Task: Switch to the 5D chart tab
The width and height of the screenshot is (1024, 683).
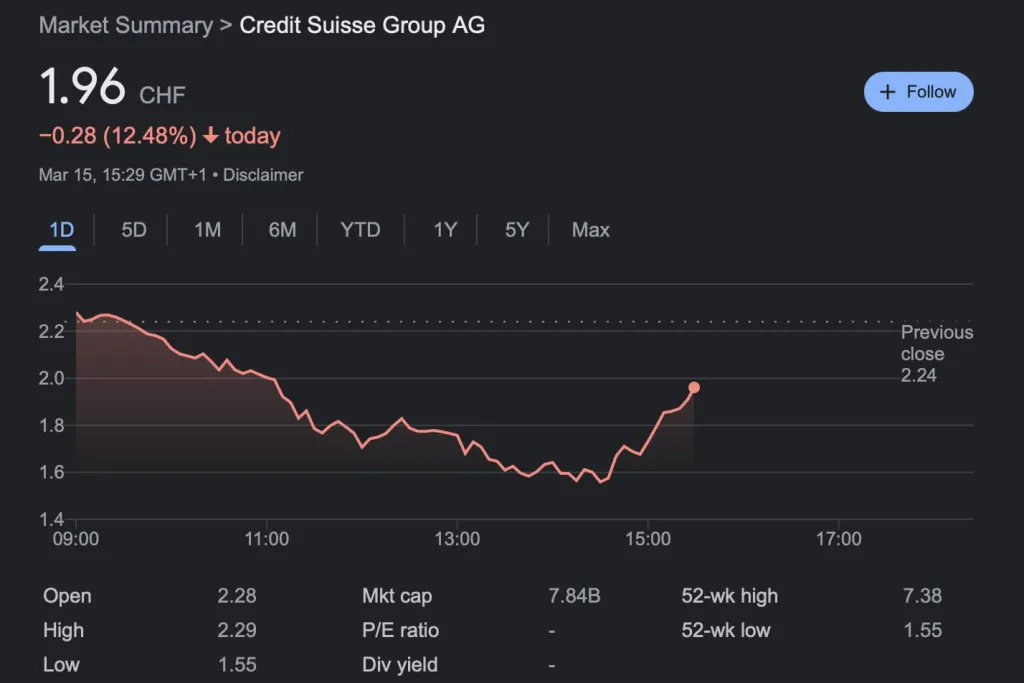Action: click(x=134, y=230)
